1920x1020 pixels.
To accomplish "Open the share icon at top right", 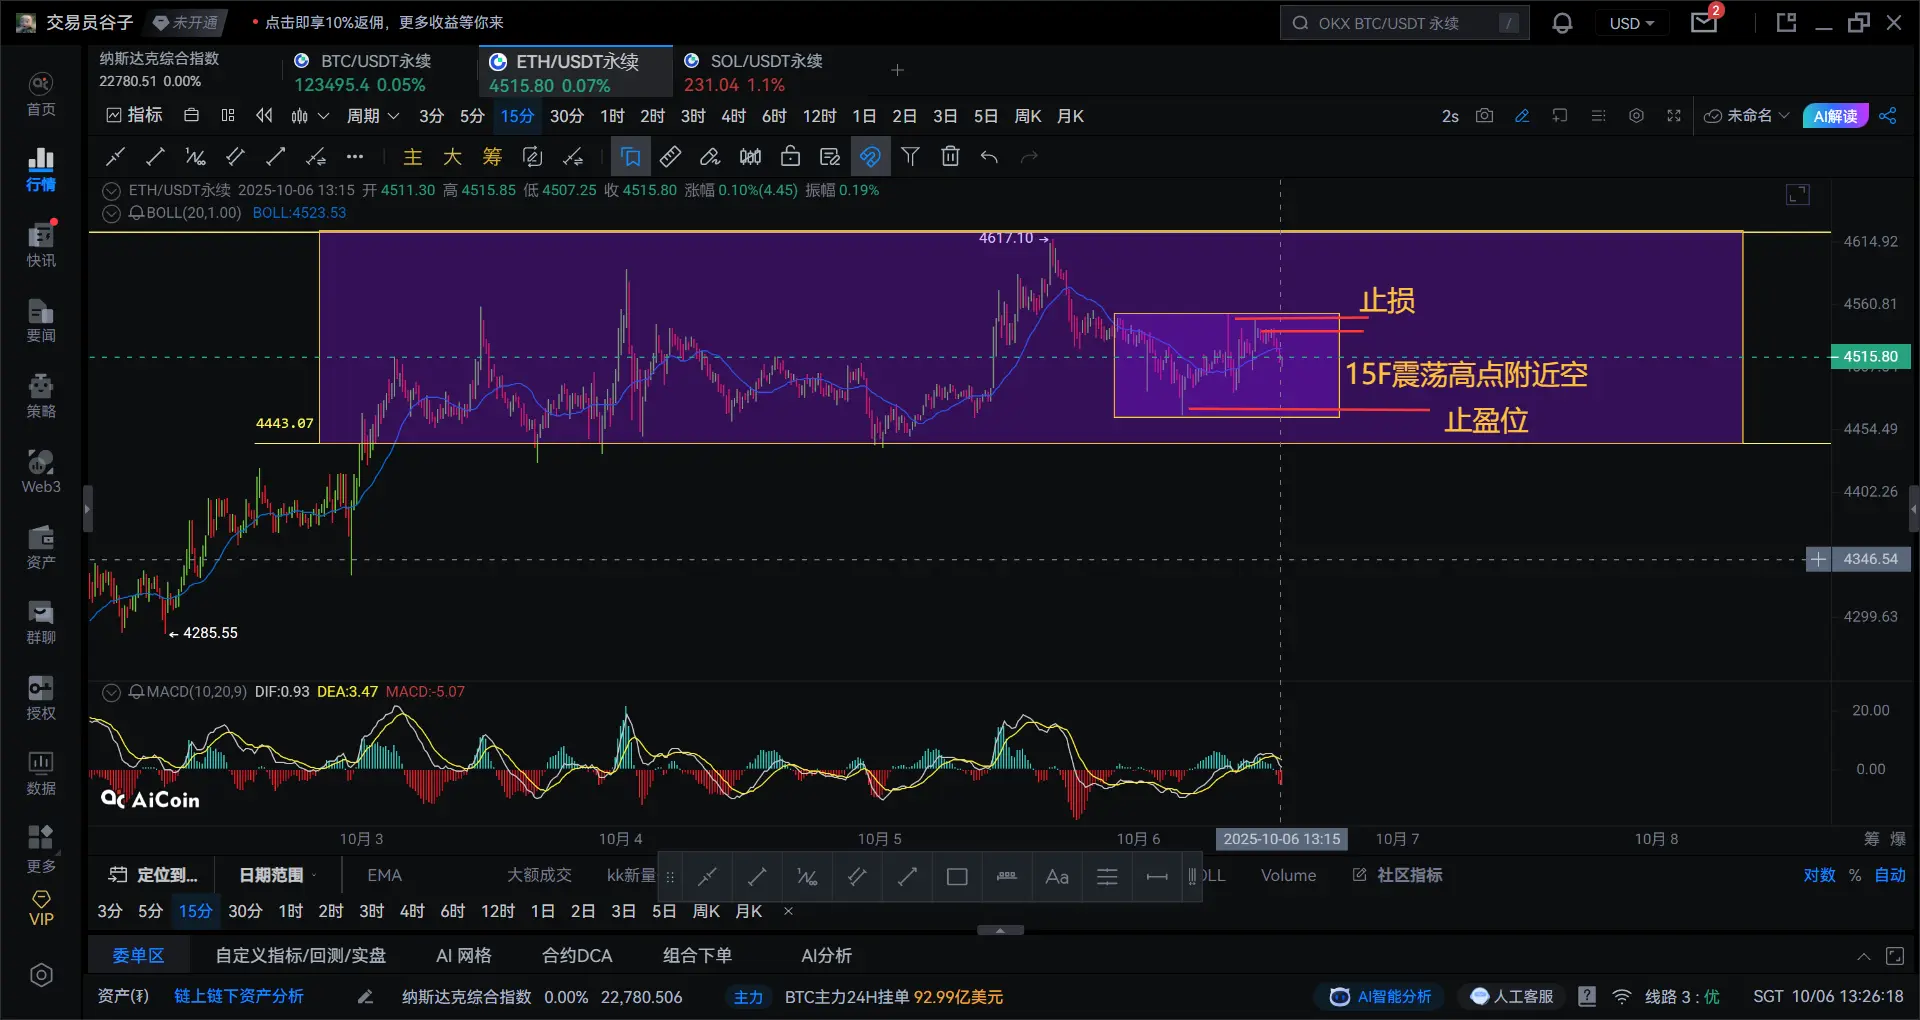I will tap(1887, 116).
